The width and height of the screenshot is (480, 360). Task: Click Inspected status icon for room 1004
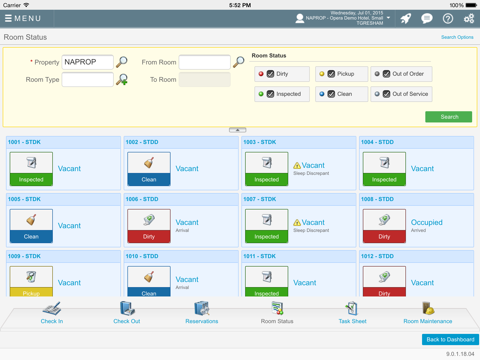pos(384,169)
